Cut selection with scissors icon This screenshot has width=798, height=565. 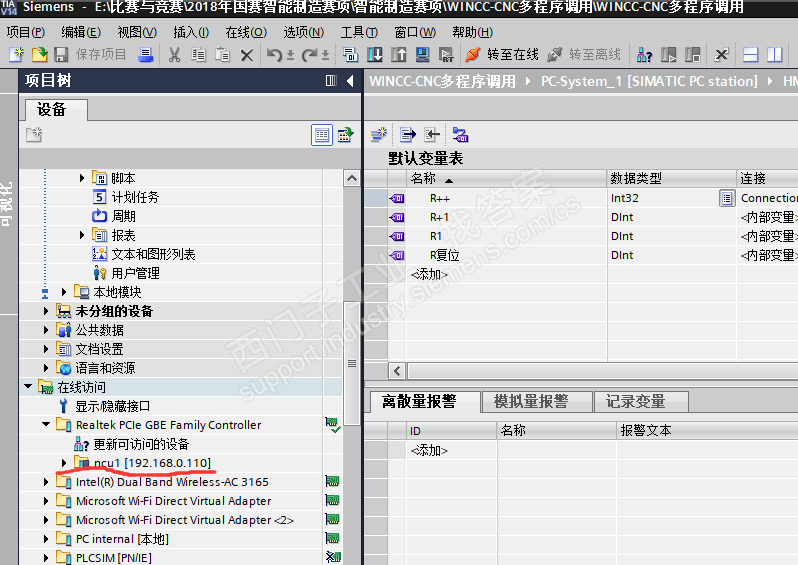click(x=175, y=54)
